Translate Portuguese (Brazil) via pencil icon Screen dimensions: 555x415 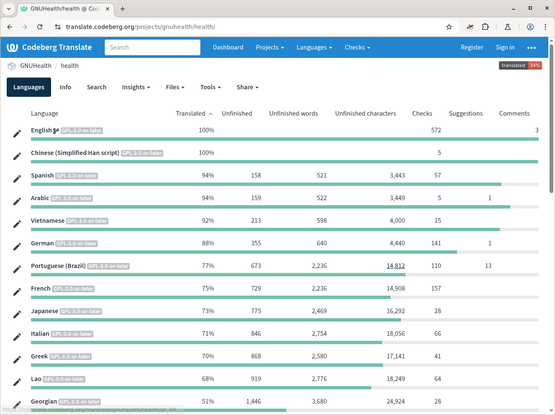17,269
